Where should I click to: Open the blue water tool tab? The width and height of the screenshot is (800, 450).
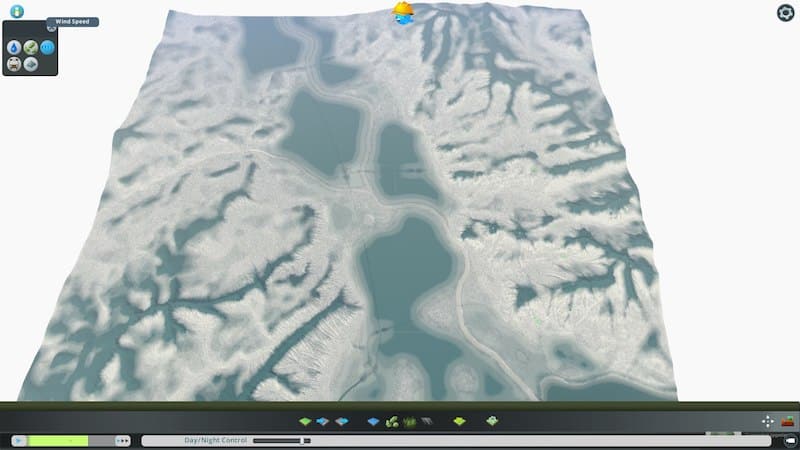(x=374, y=422)
